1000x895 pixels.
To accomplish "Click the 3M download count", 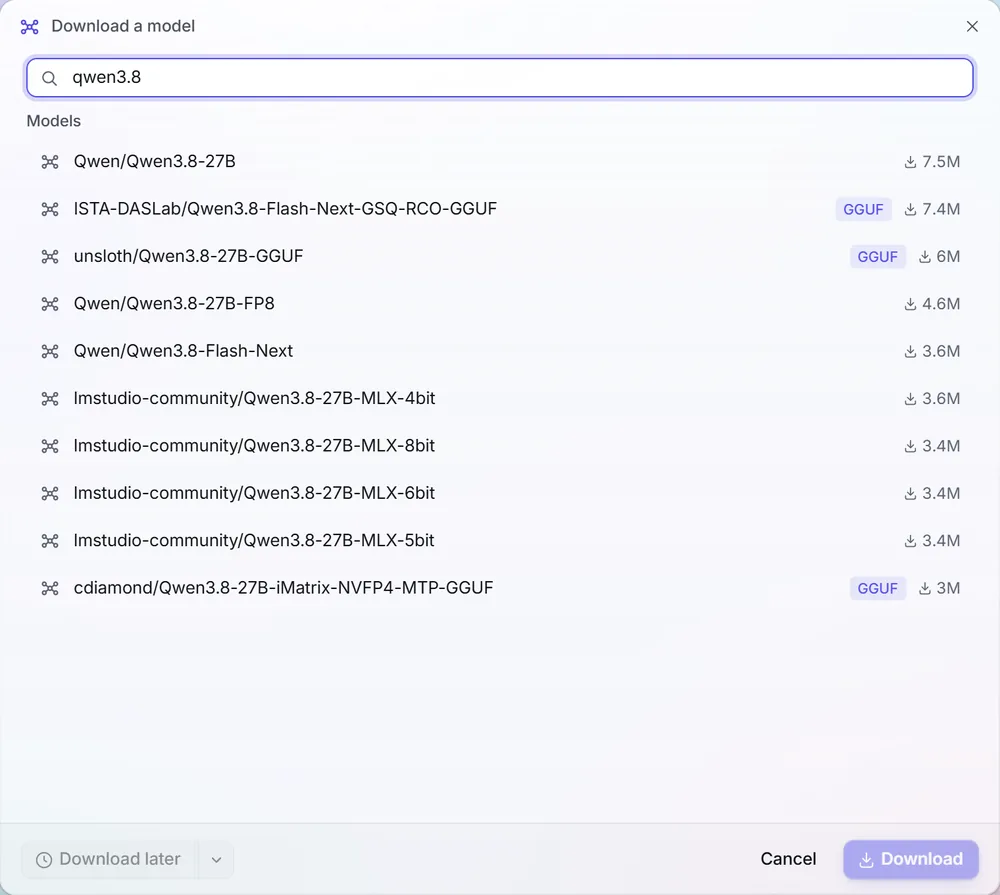I will tap(939, 588).
